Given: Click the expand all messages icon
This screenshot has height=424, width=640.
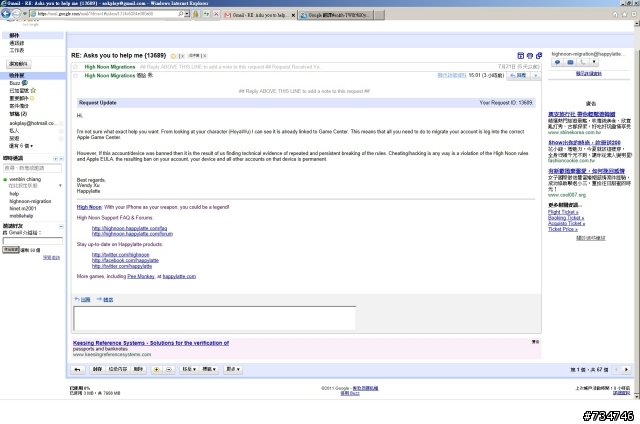Looking at the screenshot, I should click(520, 55).
